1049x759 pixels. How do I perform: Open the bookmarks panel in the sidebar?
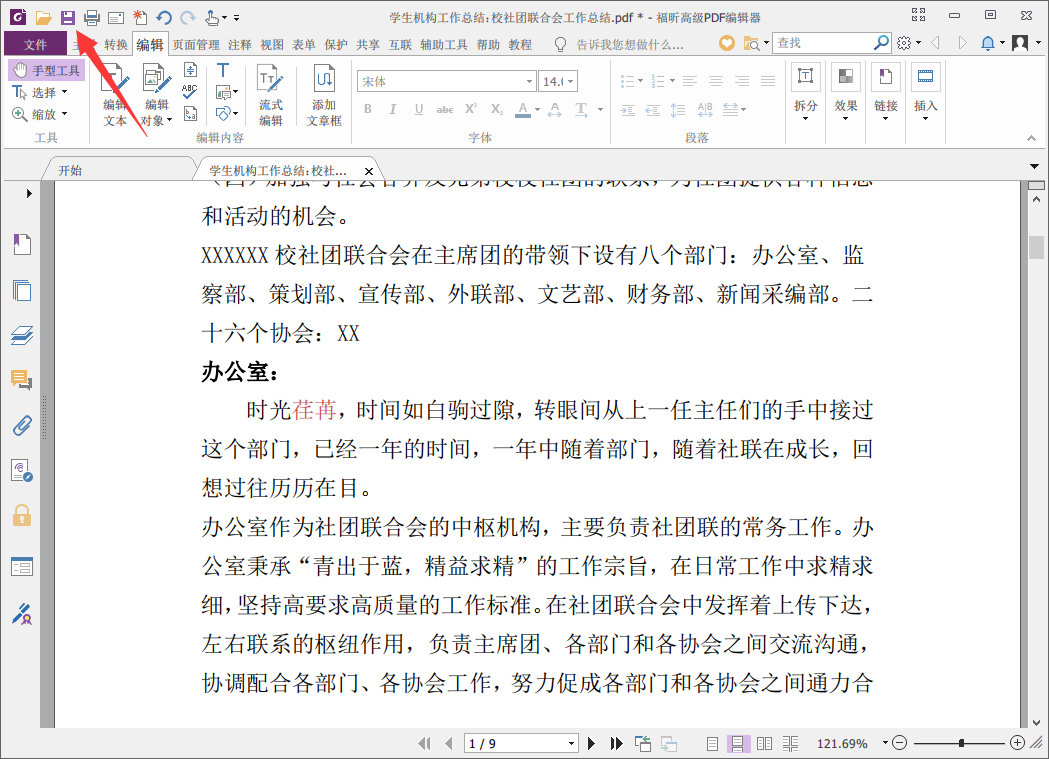tap(22, 244)
